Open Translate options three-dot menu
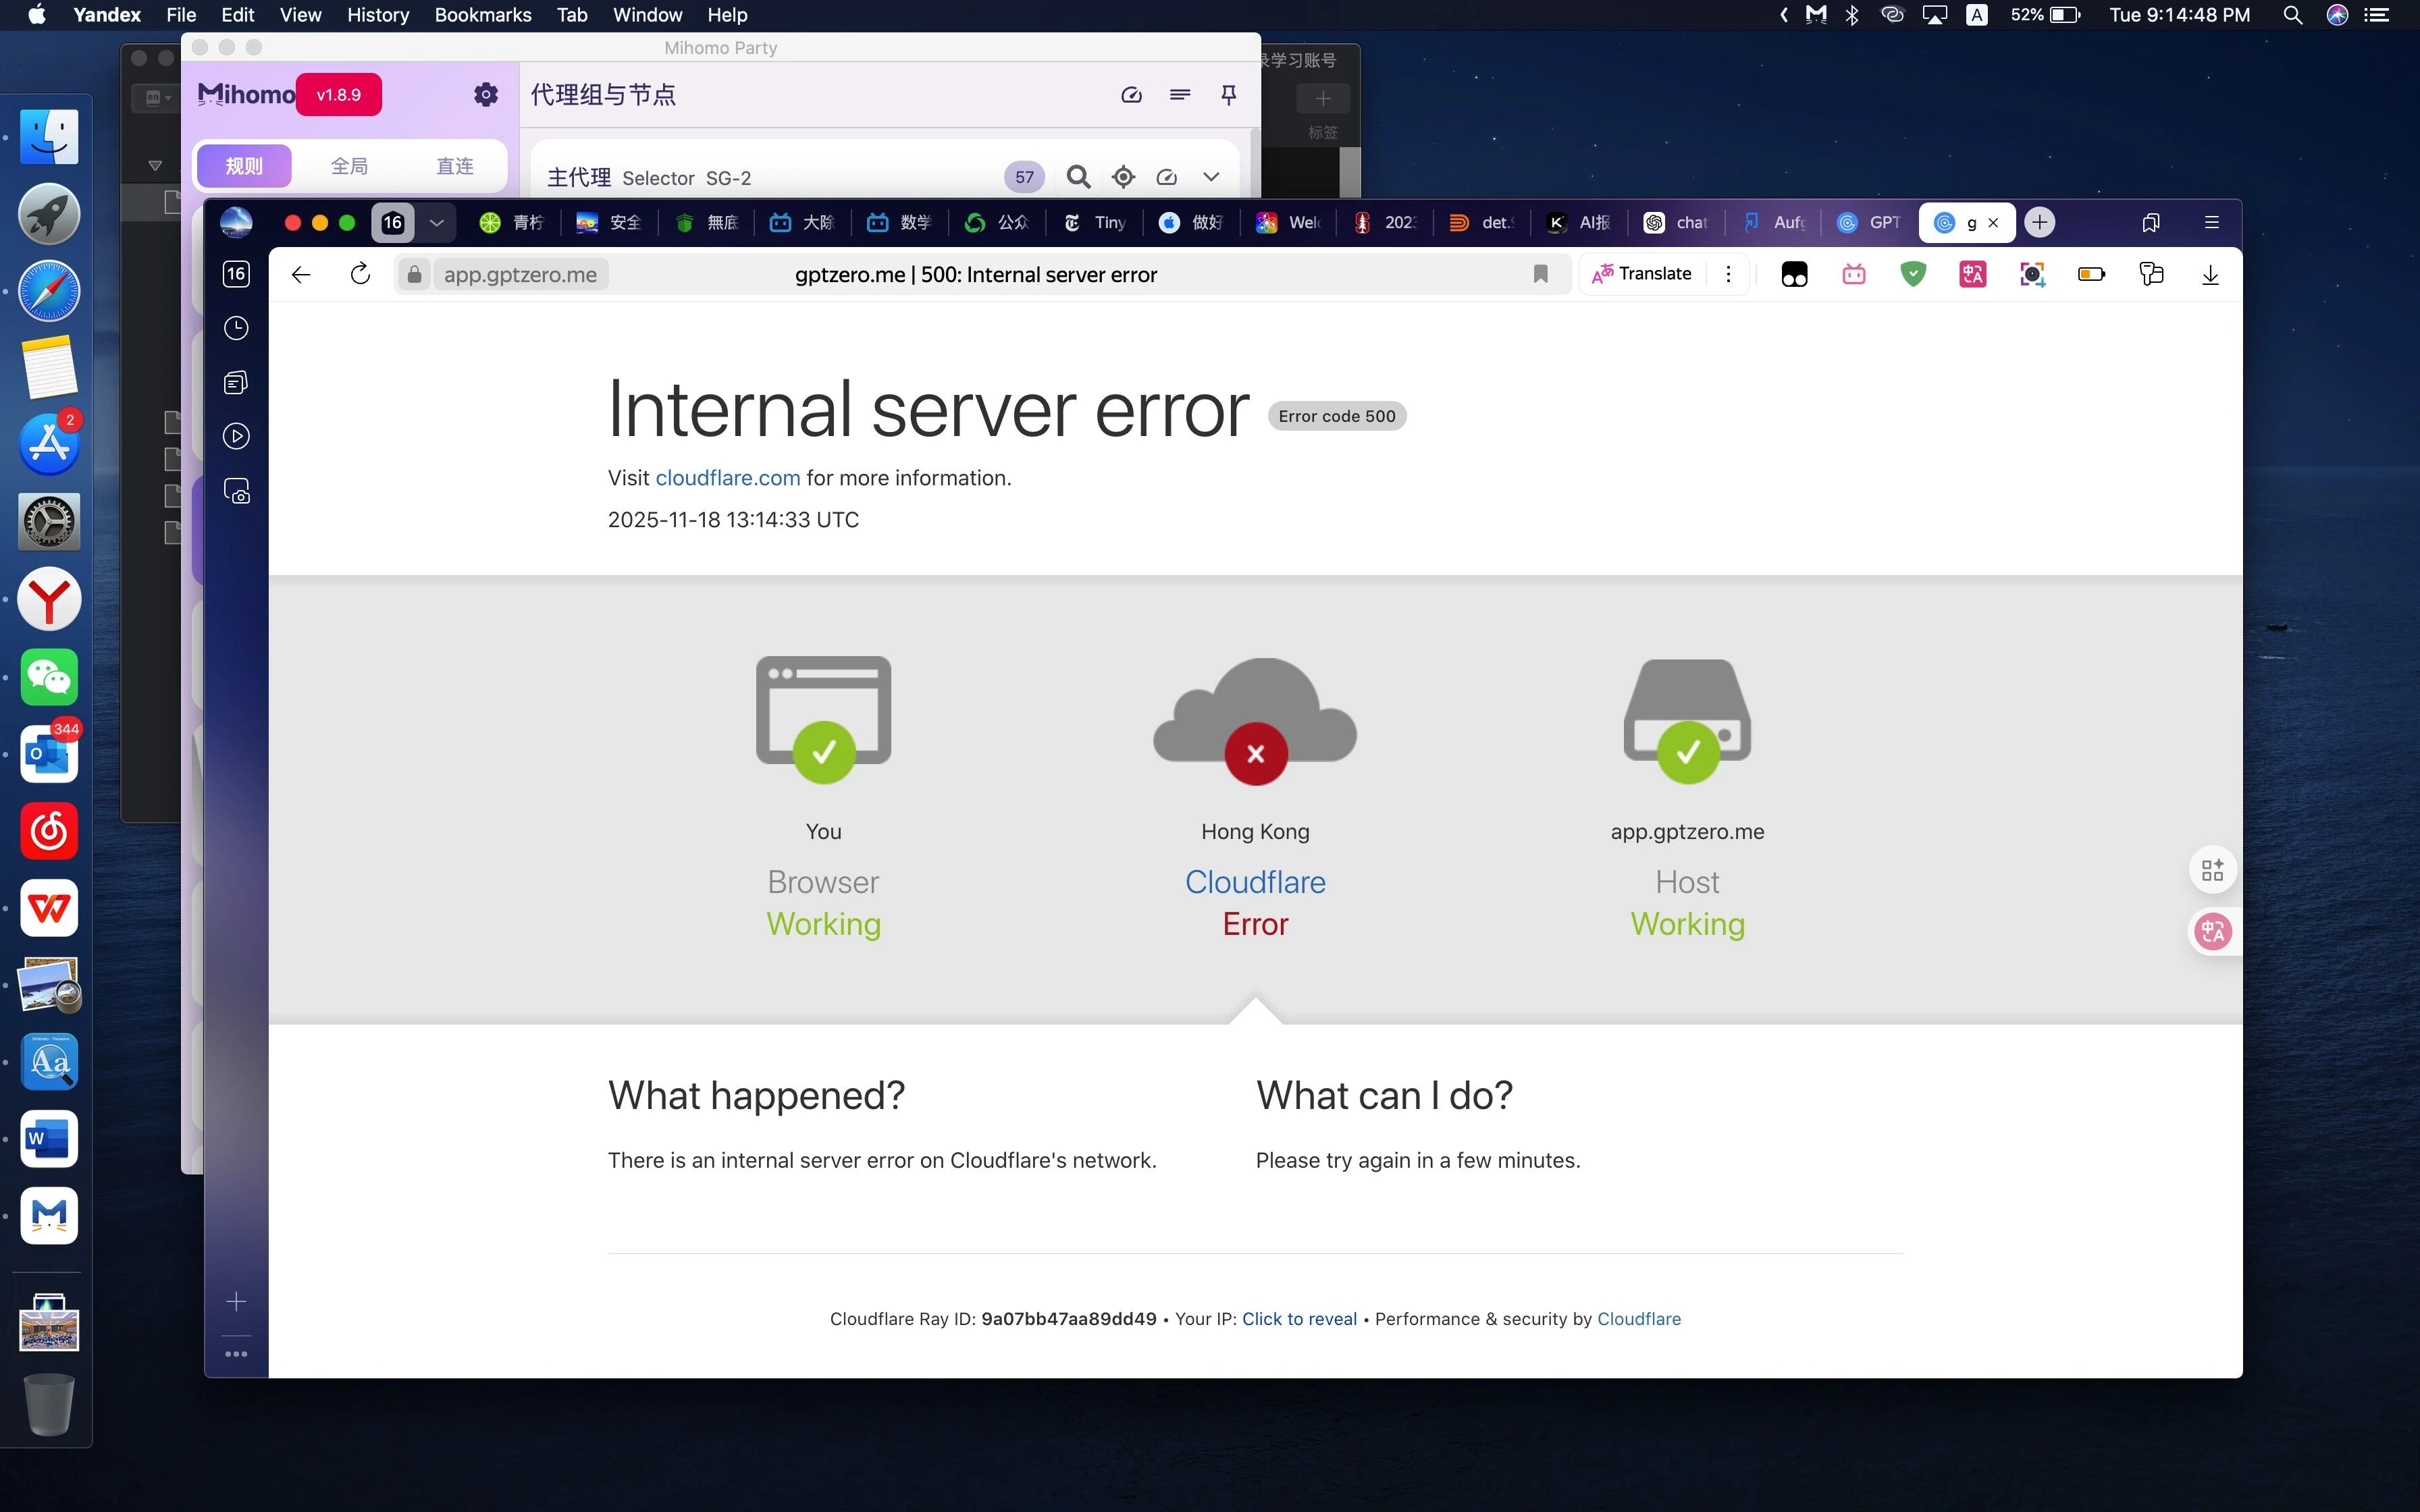Screen dimensions: 2420x1512 [x=1728, y=274]
